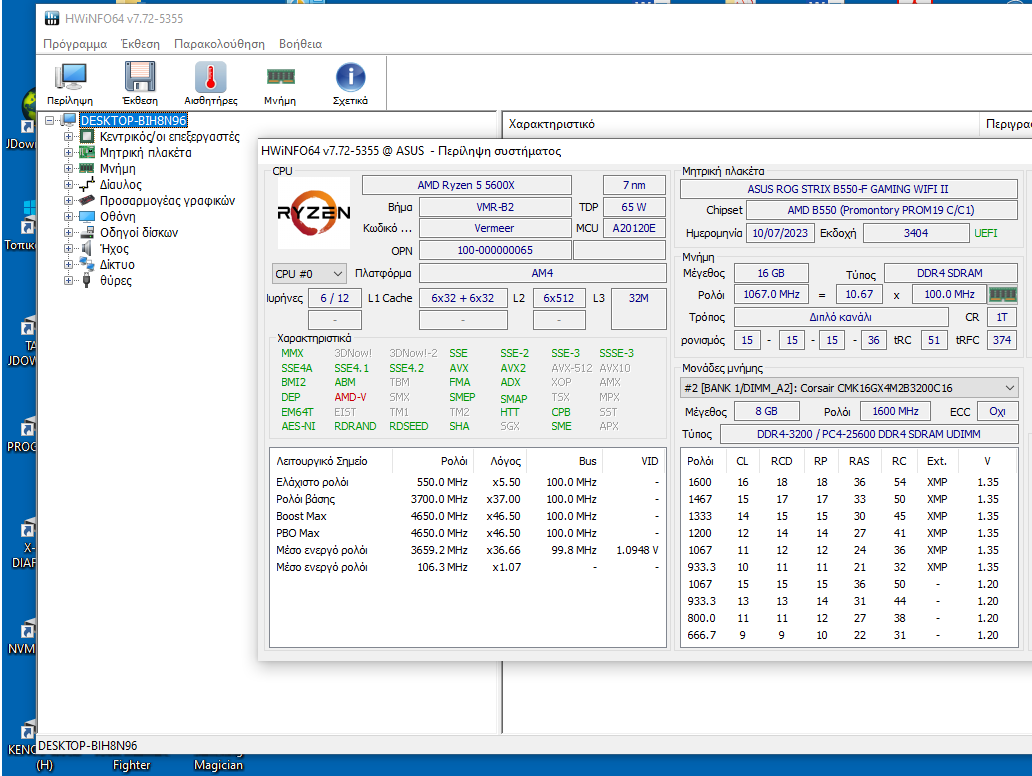This screenshot has height=776, width=1032.
Task: Open the Έκθεση menu in menu bar
Action: (140, 44)
